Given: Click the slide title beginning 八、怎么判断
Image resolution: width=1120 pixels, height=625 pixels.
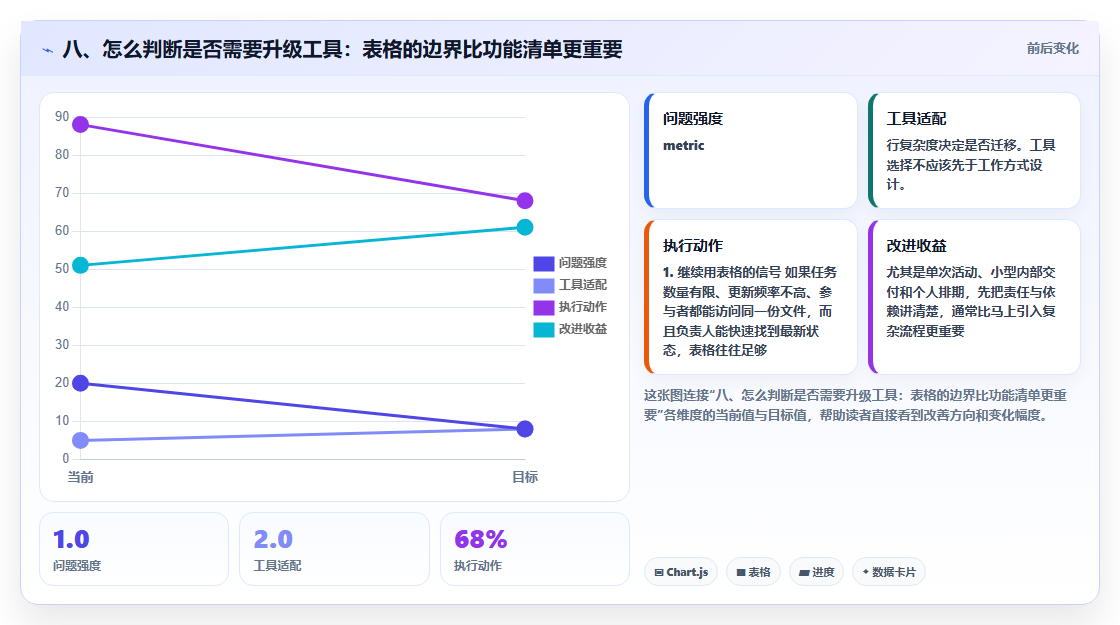Looking at the screenshot, I should (x=342, y=49).
